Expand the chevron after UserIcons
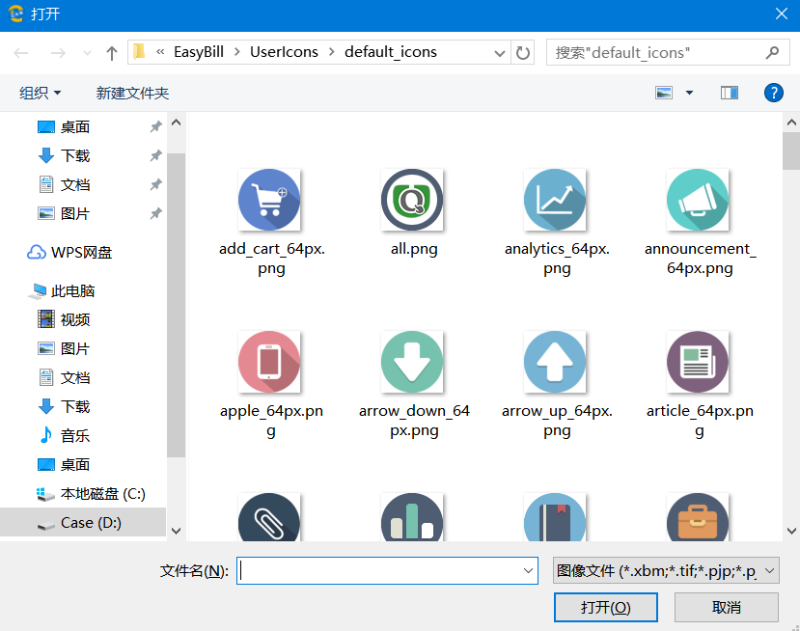800x631 pixels. [x=332, y=52]
